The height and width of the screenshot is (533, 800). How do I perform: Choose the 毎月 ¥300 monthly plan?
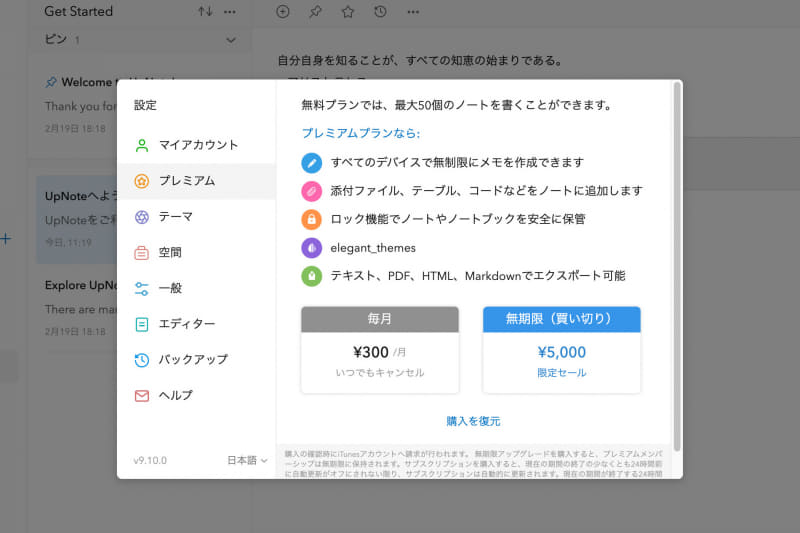pos(380,350)
